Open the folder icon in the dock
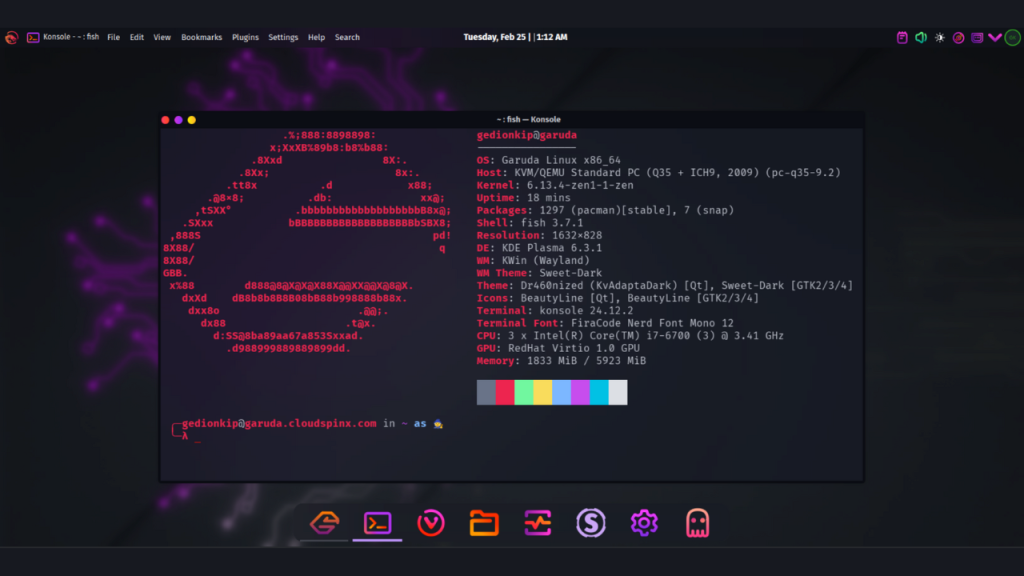Viewport: 1024px width, 576px height. pyautogui.click(x=483, y=522)
